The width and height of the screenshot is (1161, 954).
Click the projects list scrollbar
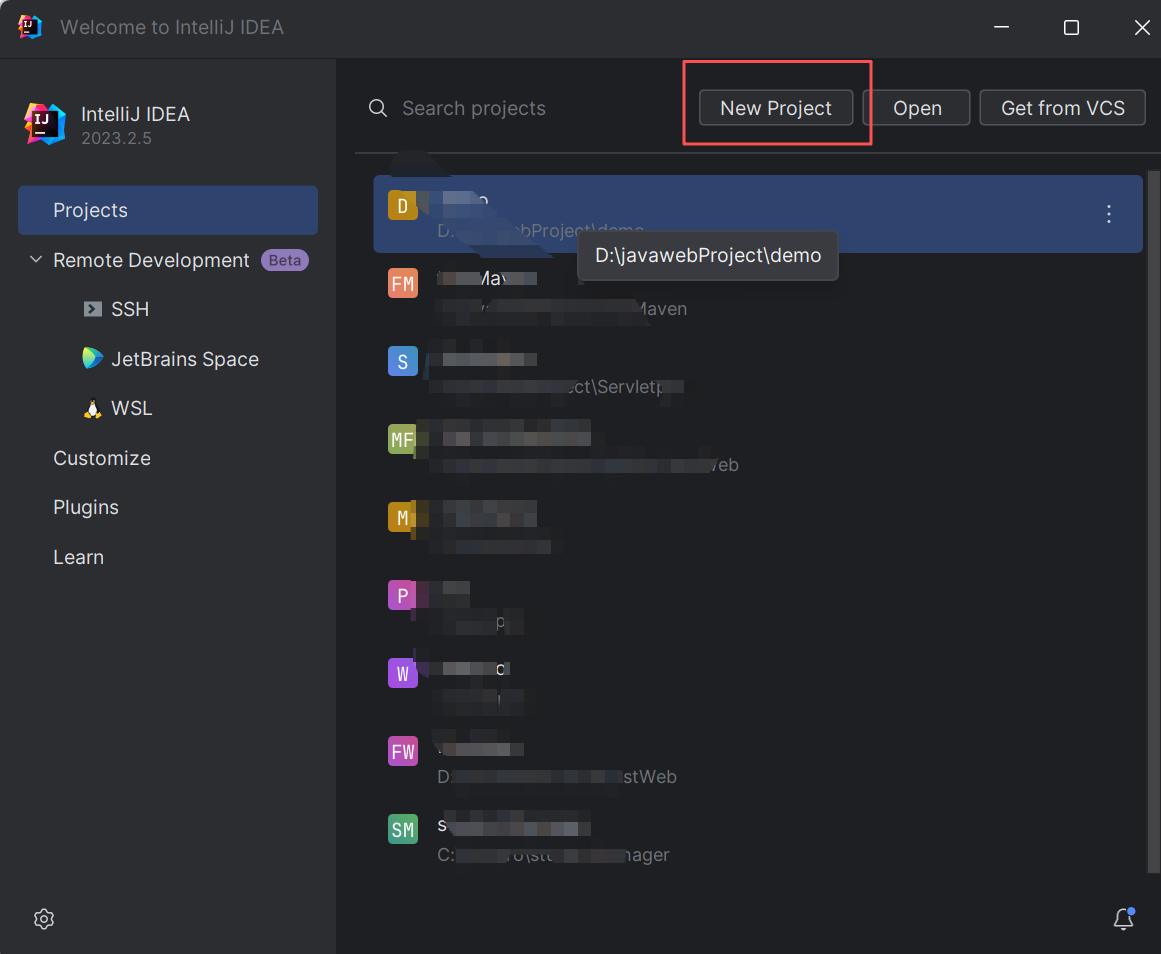(1153, 521)
